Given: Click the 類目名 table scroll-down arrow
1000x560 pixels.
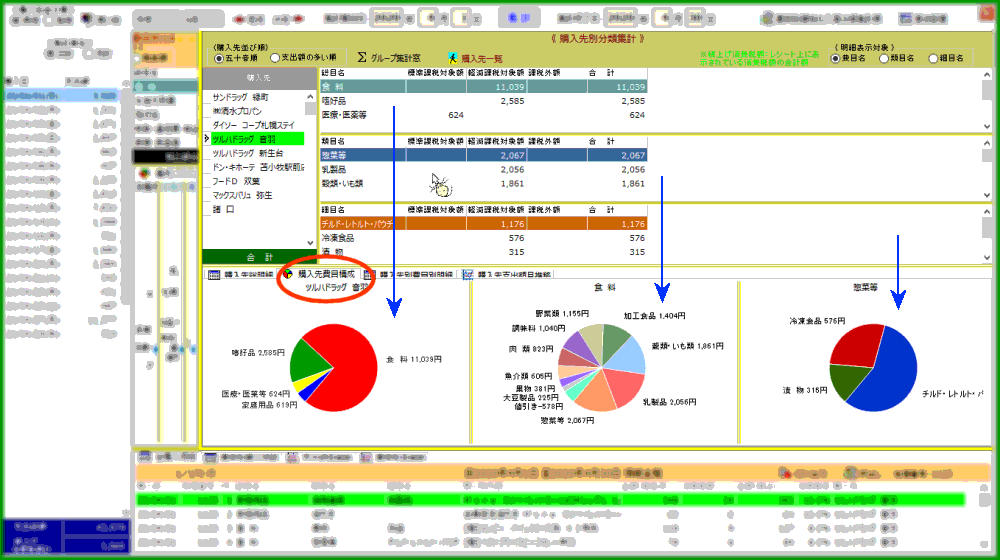Looking at the screenshot, I should (987, 195).
